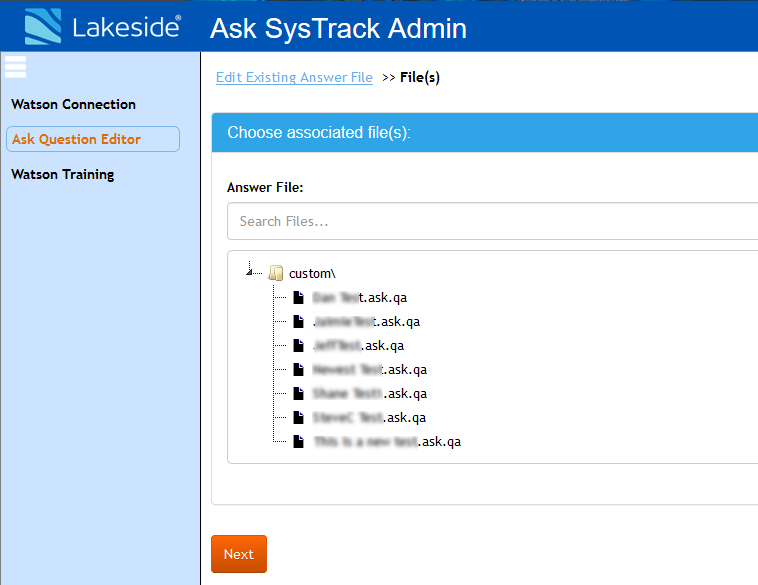Click the orange Next button
The width and height of the screenshot is (758, 585).
(x=239, y=554)
